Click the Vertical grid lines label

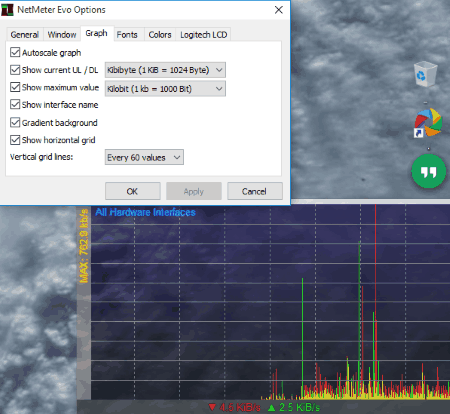[x=41, y=157]
